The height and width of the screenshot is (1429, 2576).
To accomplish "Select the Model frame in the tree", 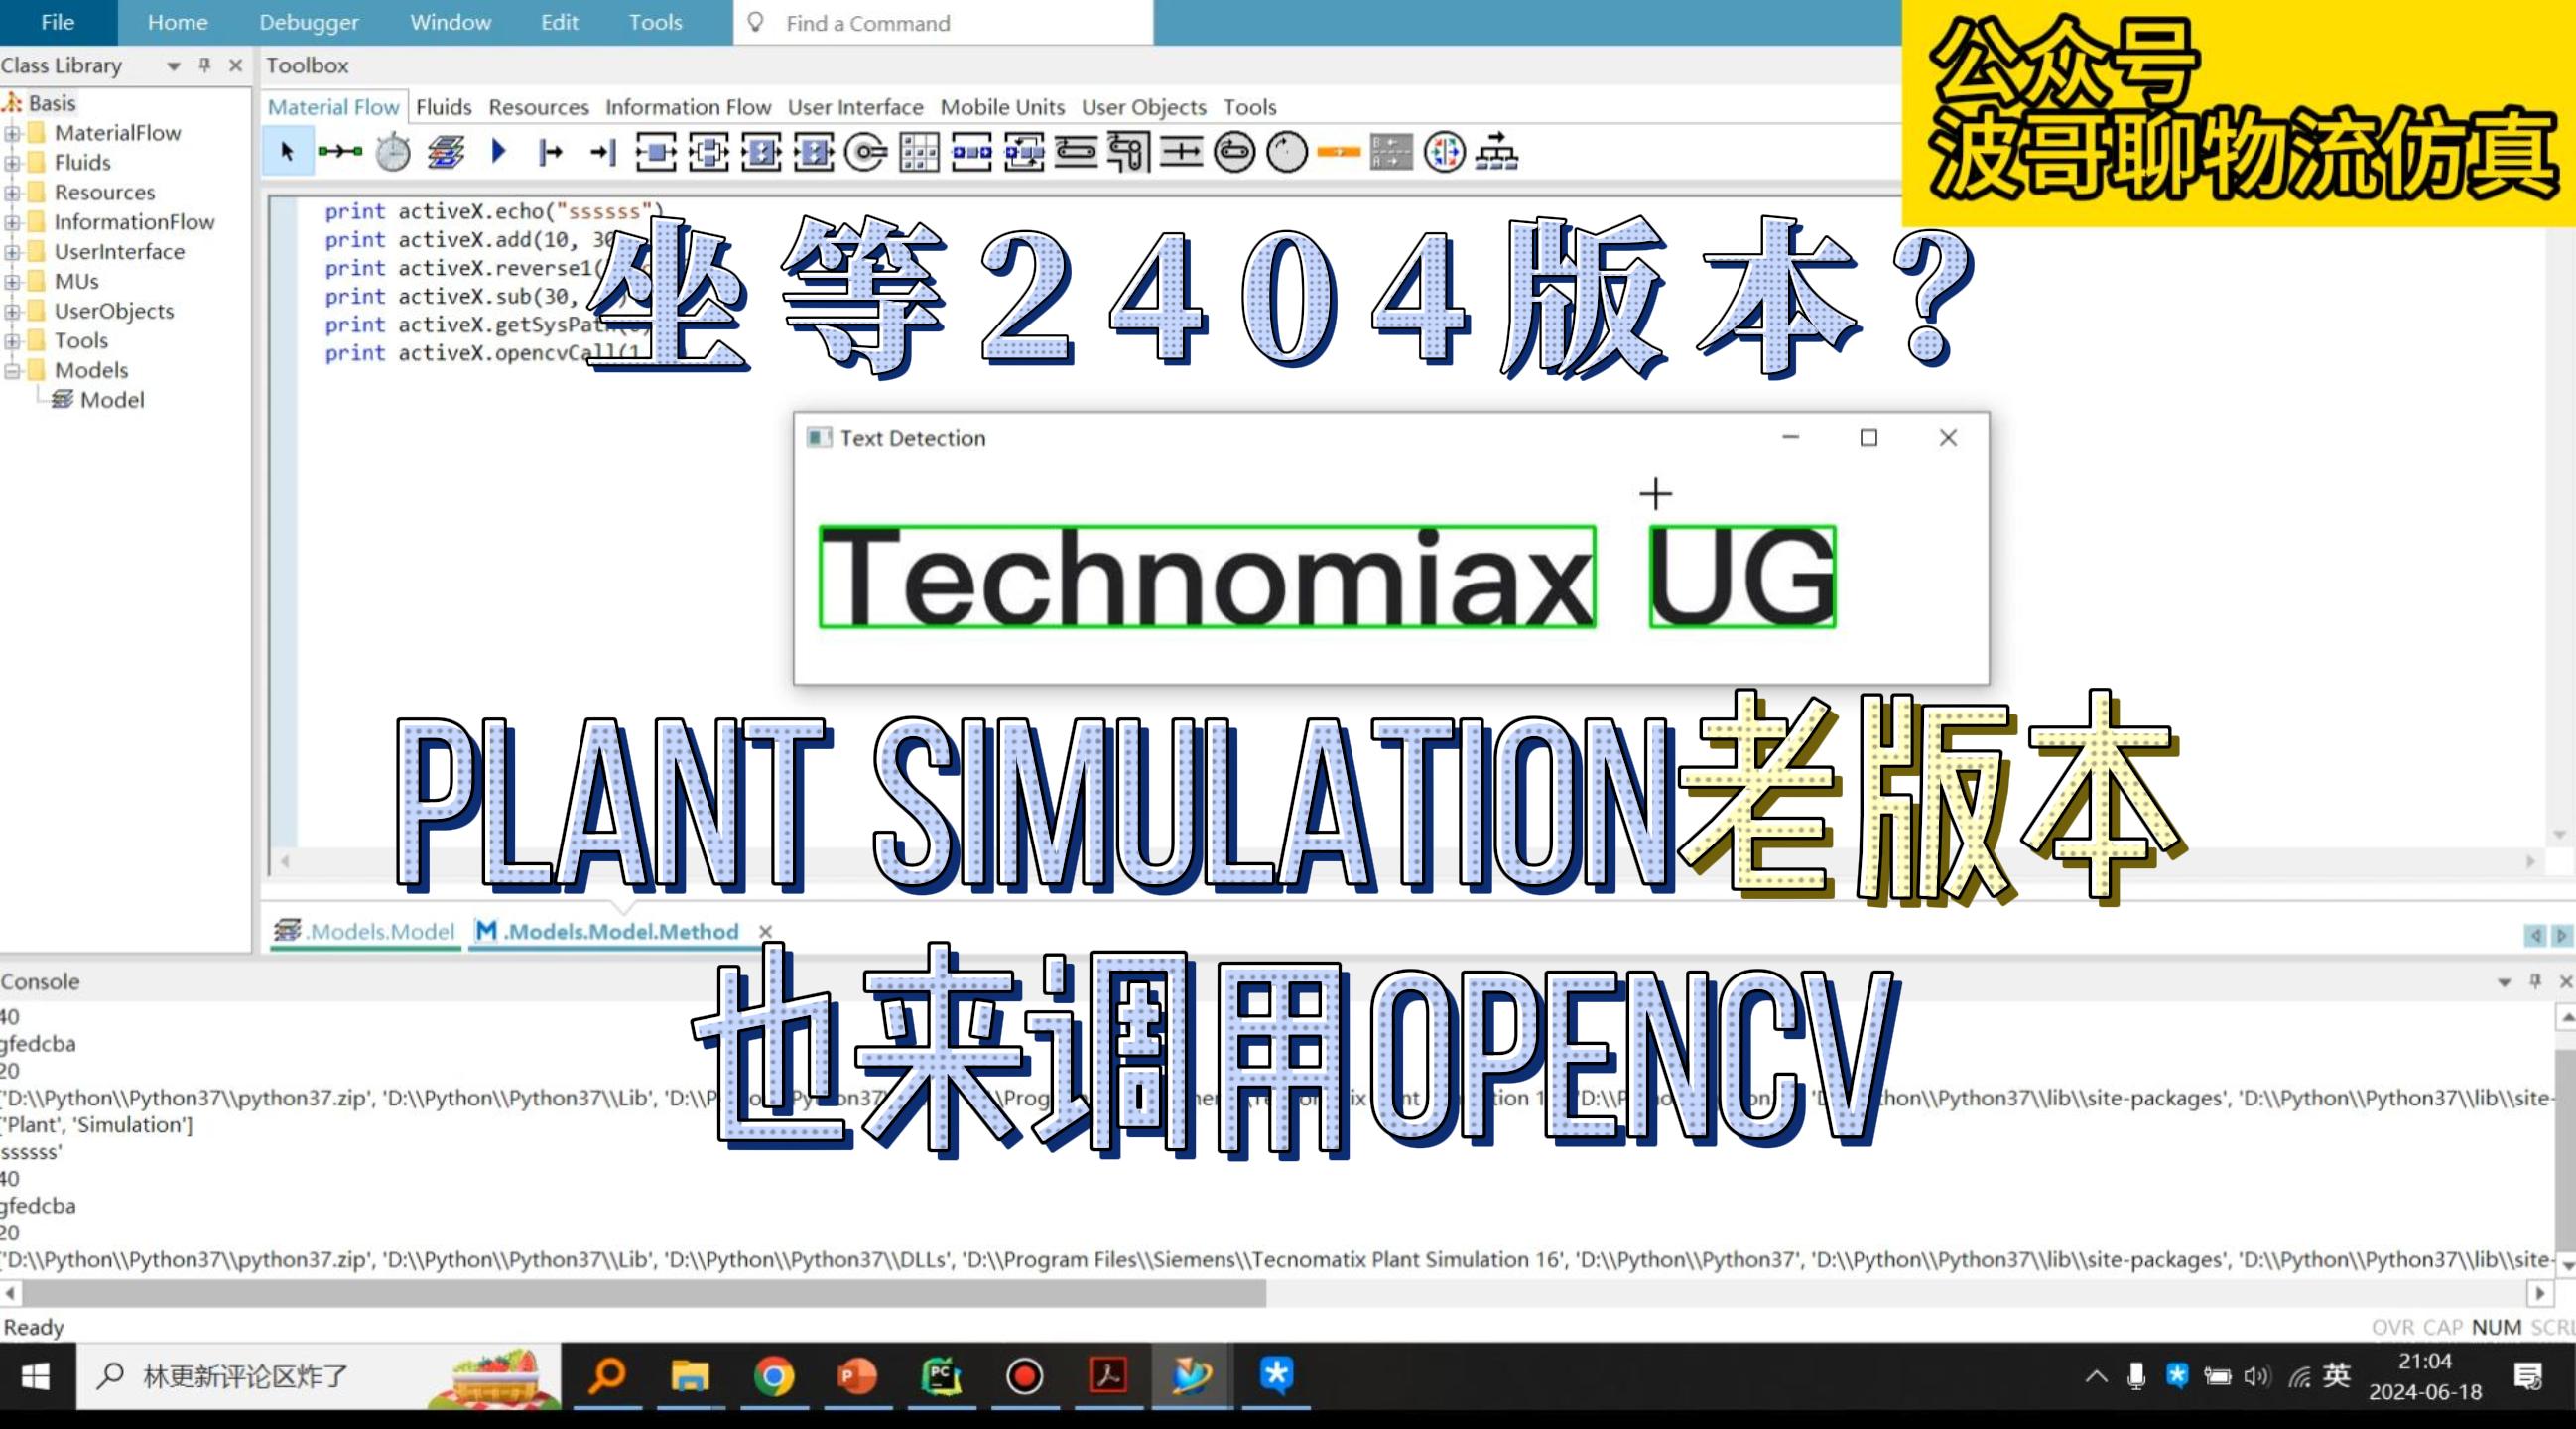I will (99, 400).
